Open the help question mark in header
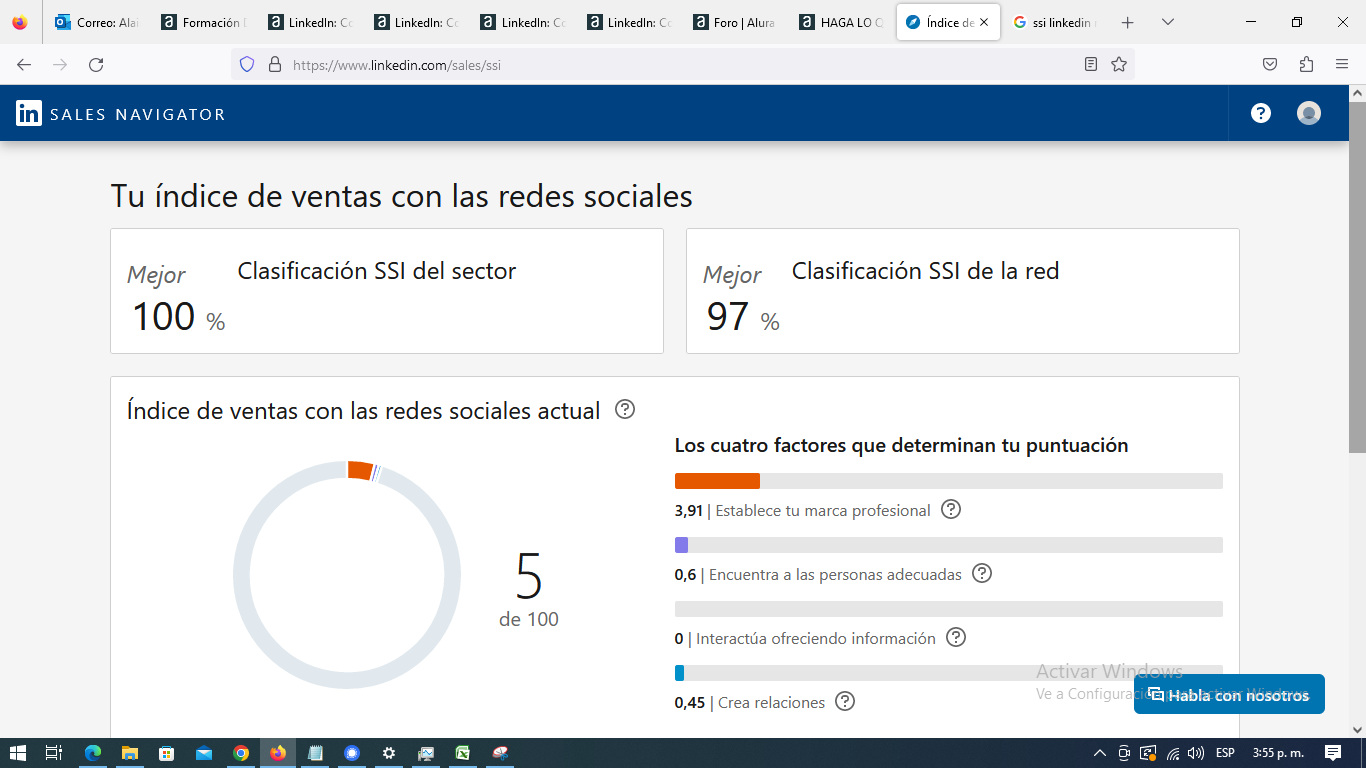This screenshot has height=768, width=1366. (x=1261, y=113)
